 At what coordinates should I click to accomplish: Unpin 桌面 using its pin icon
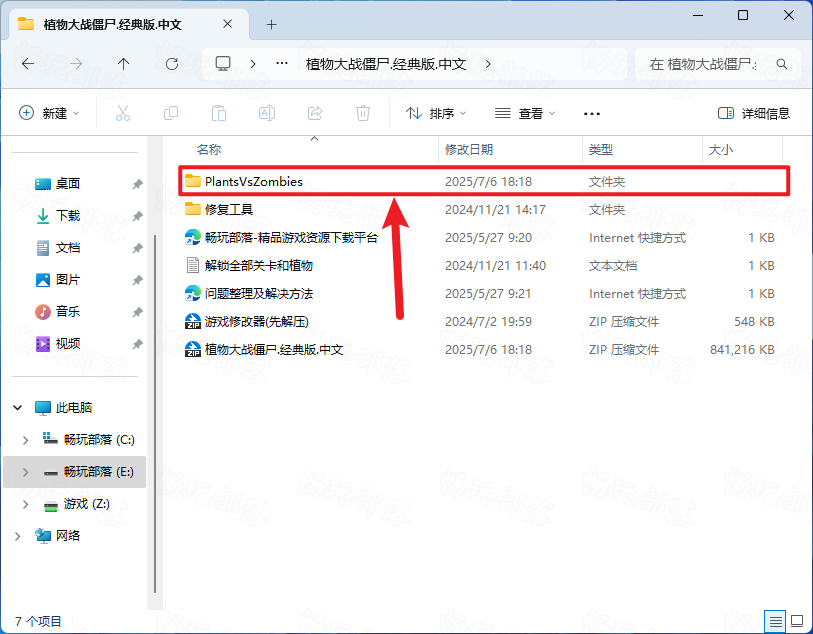click(137, 184)
